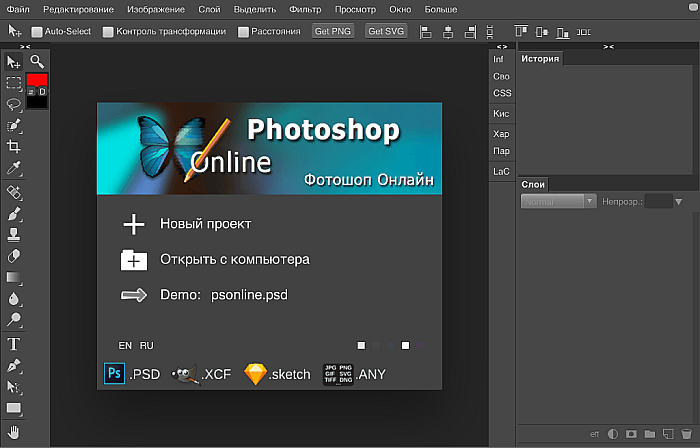Click the Get PNG button
Screen dimensions: 700x448
pyautogui.click(x=333, y=31)
